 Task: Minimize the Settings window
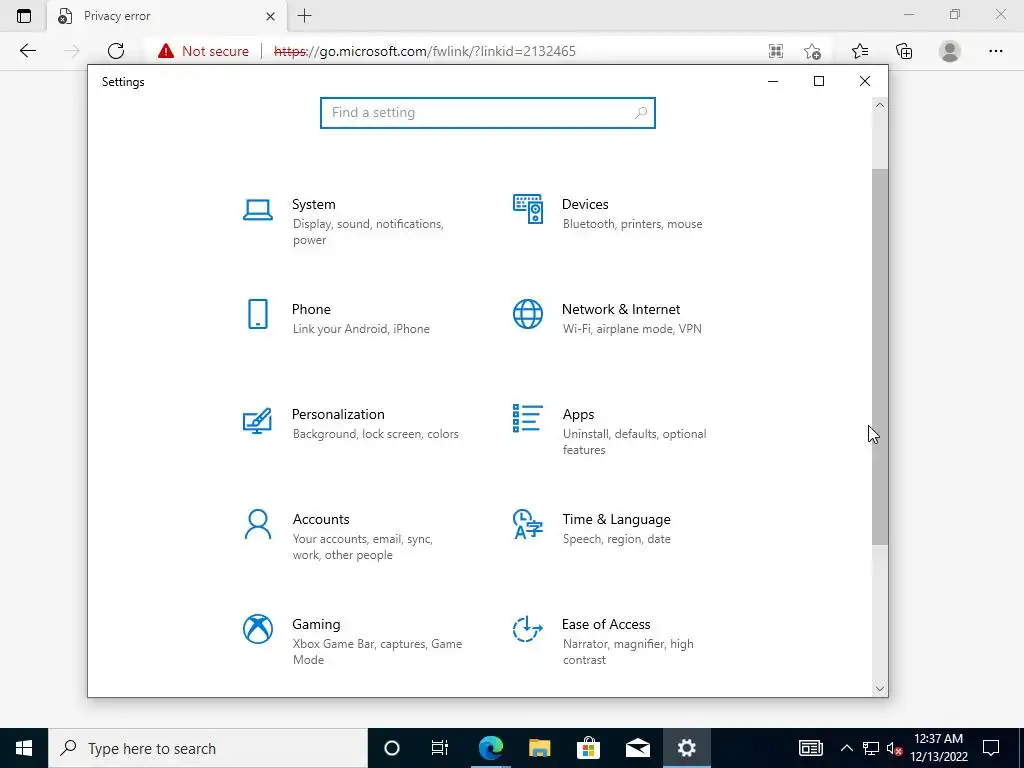click(x=773, y=81)
